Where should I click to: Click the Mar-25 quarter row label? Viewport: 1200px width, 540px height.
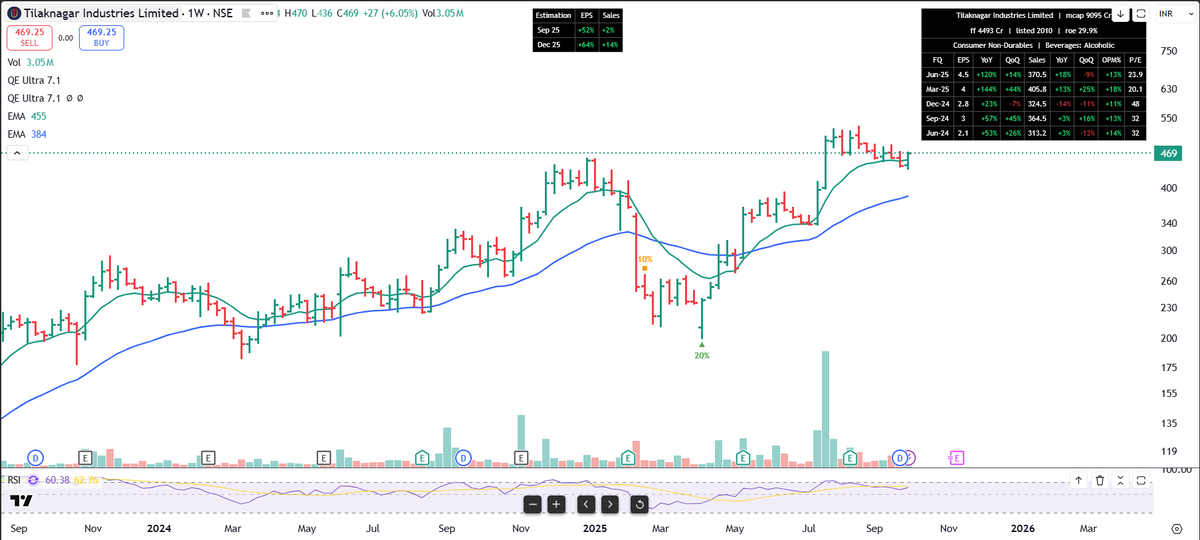(x=937, y=89)
